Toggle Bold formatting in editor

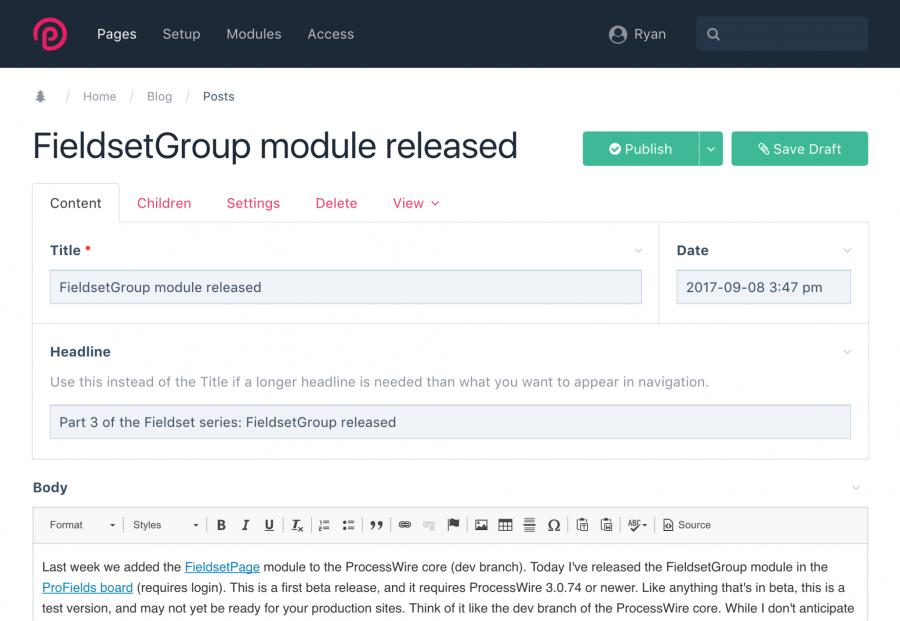pyautogui.click(x=221, y=525)
